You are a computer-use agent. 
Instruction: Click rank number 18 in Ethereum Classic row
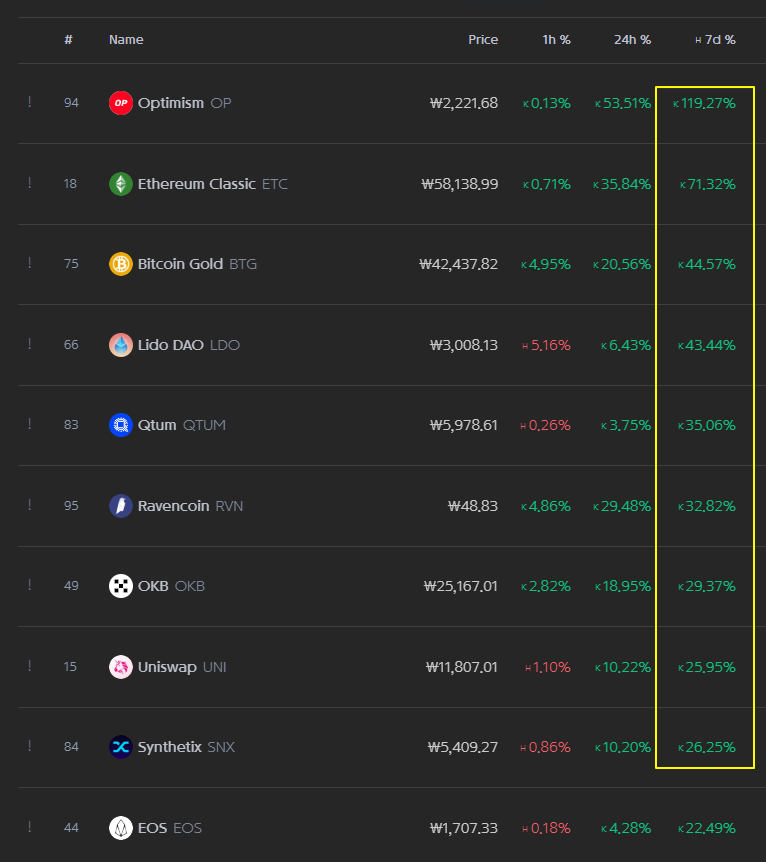[70, 184]
